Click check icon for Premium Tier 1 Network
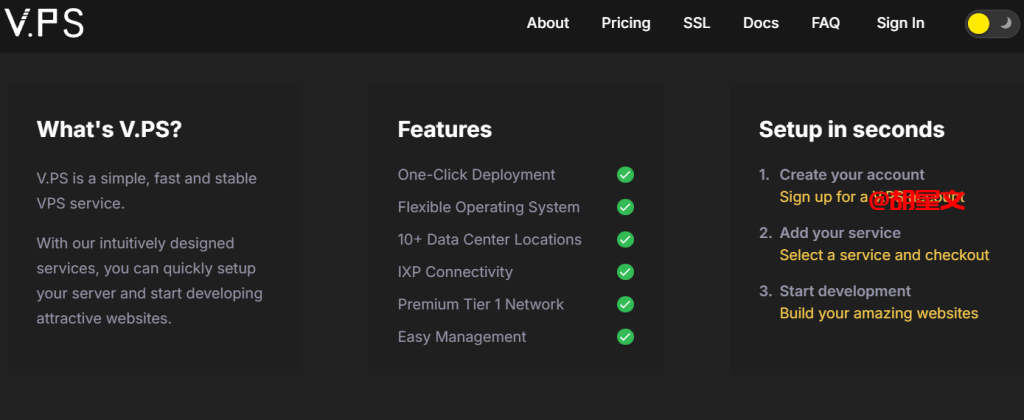Image resolution: width=1024 pixels, height=420 pixels. tap(625, 304)
